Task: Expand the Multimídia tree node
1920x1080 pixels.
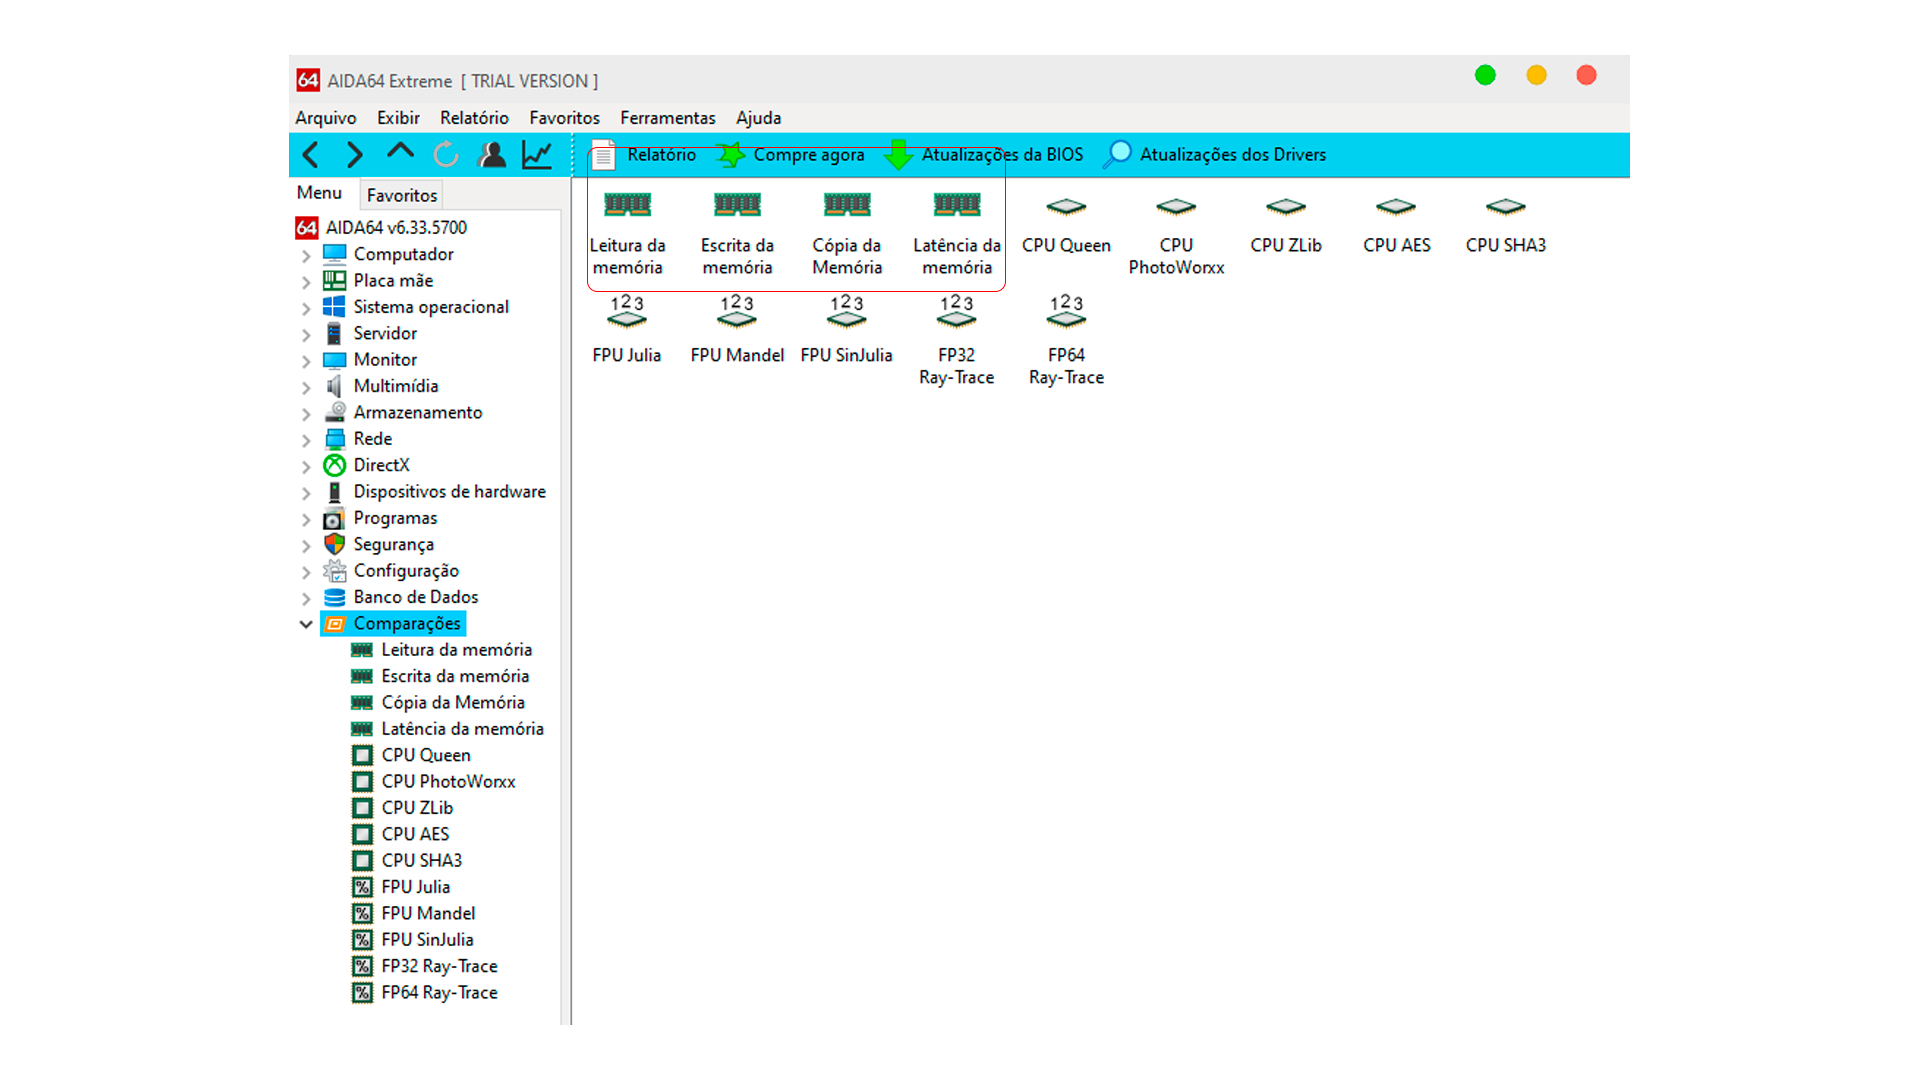Action: [306, 387]
